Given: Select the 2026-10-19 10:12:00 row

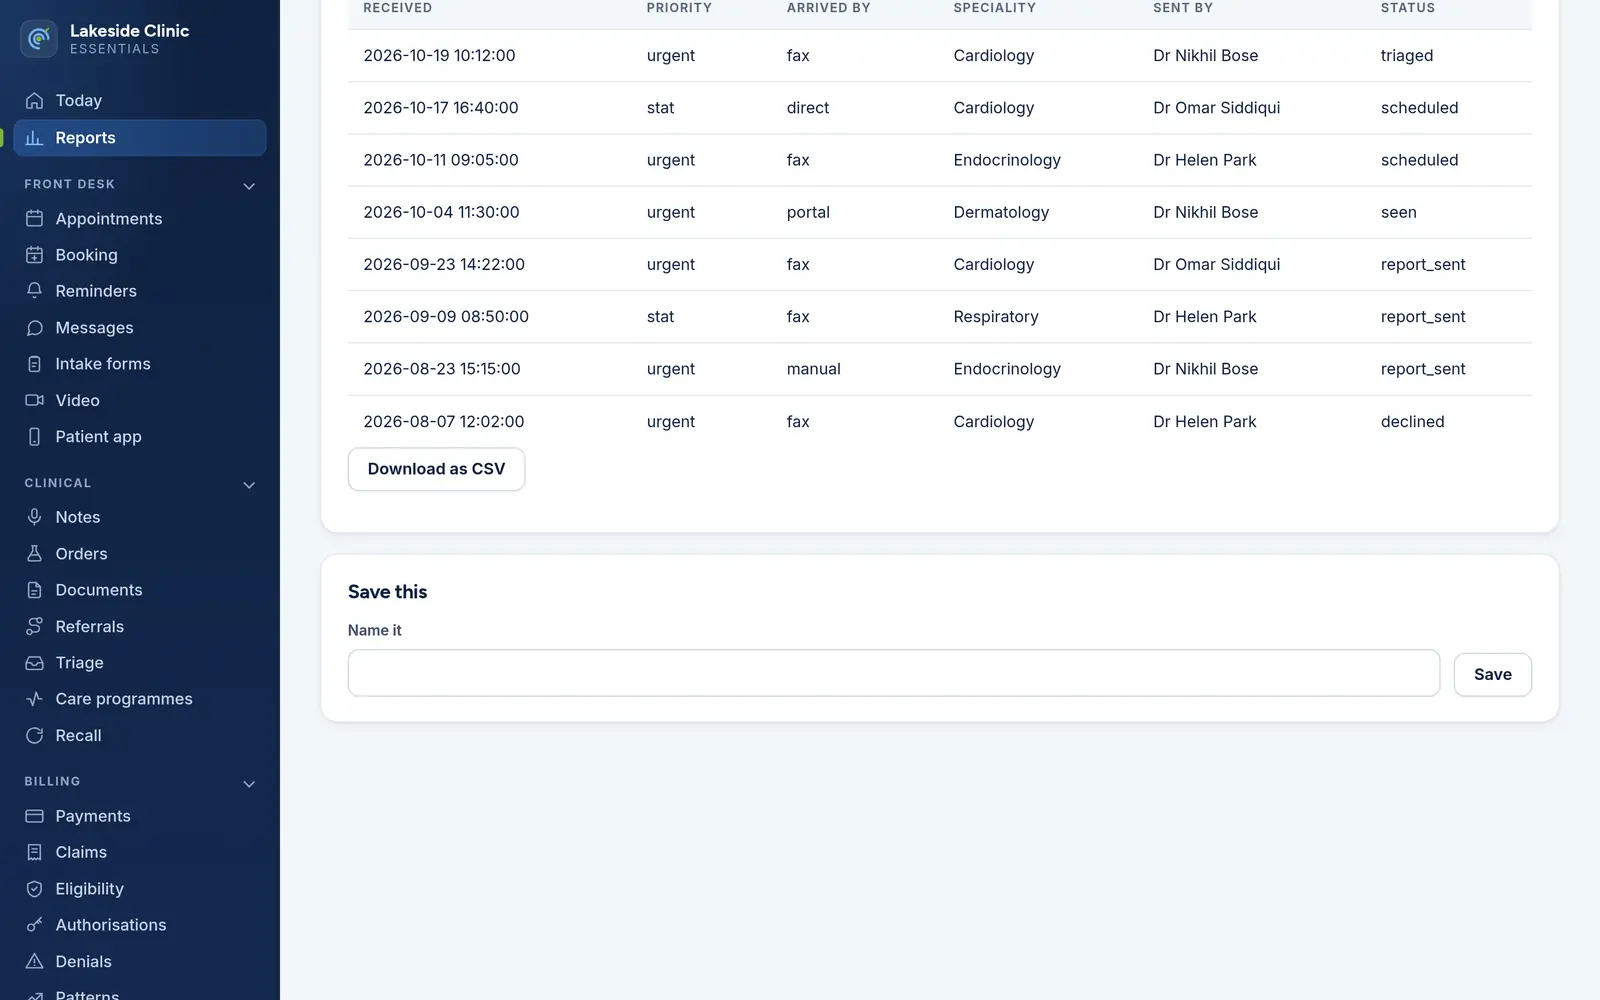Looking at the screenshot, I should pyautogui.click(x=939, y=56).
